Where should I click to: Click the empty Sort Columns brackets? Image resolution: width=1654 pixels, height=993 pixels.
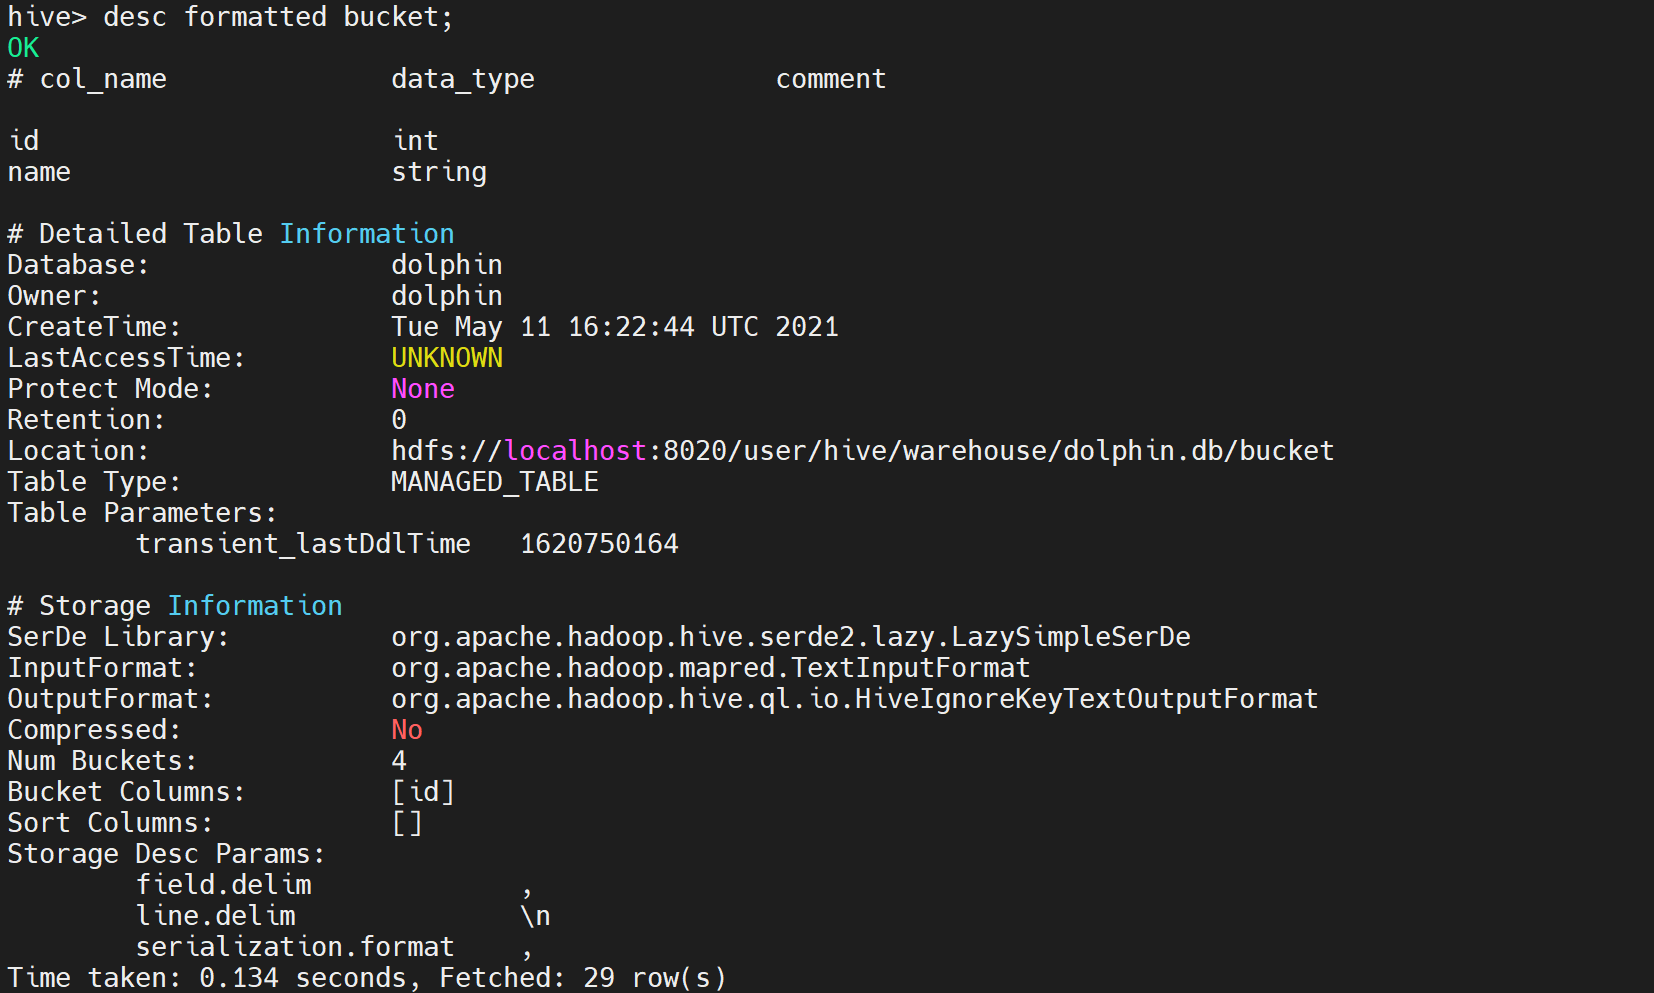click(407, 823)
